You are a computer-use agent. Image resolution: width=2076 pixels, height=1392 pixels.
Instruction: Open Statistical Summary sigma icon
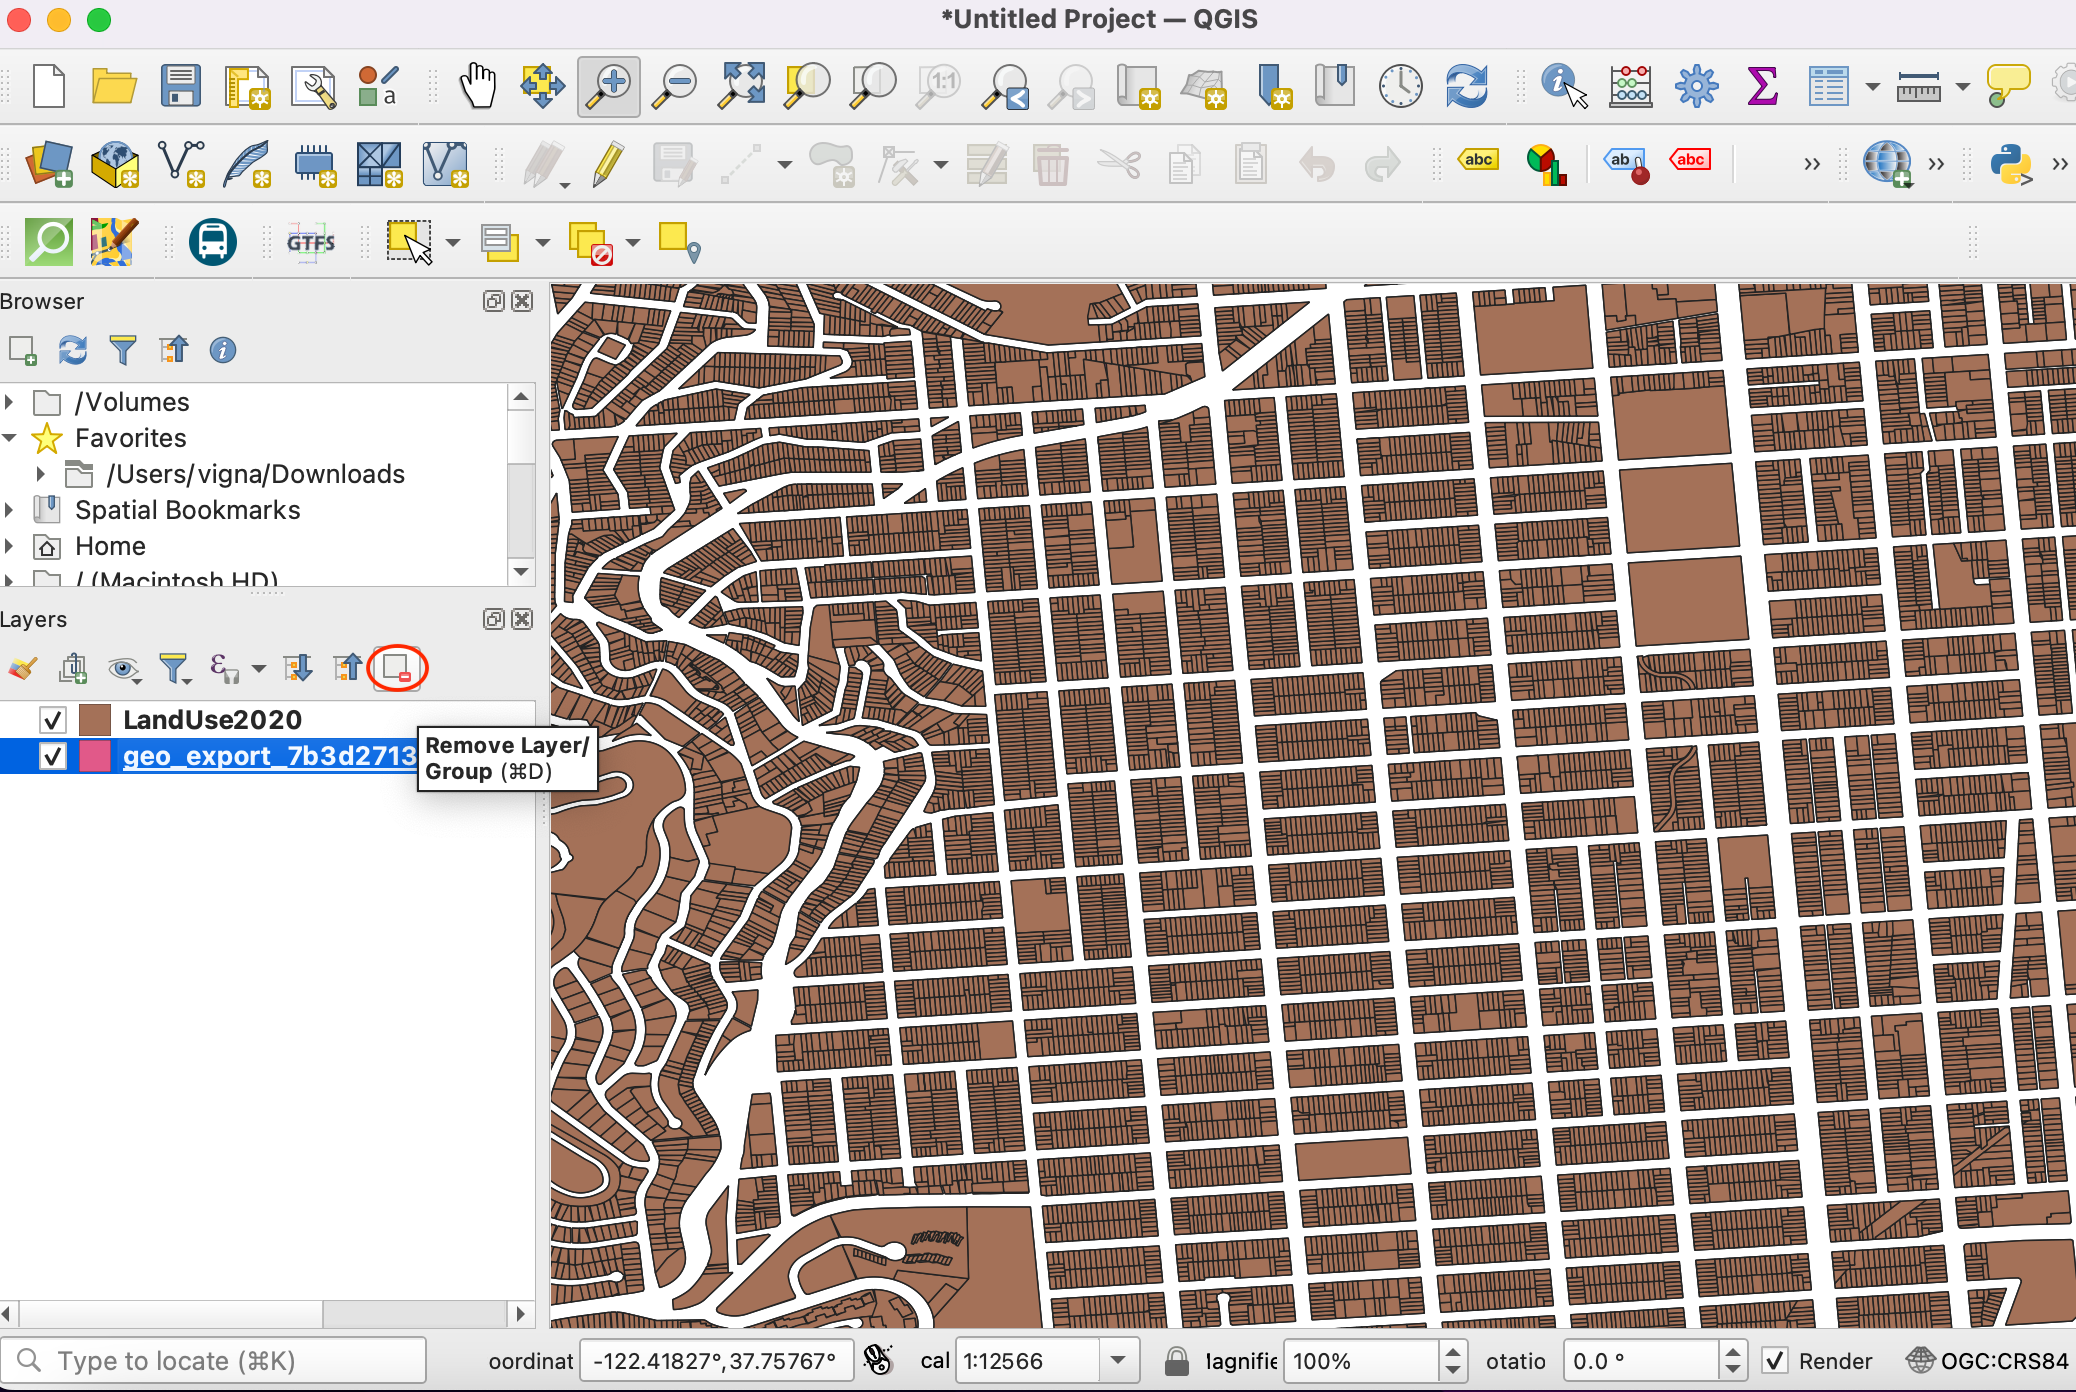1762,85
